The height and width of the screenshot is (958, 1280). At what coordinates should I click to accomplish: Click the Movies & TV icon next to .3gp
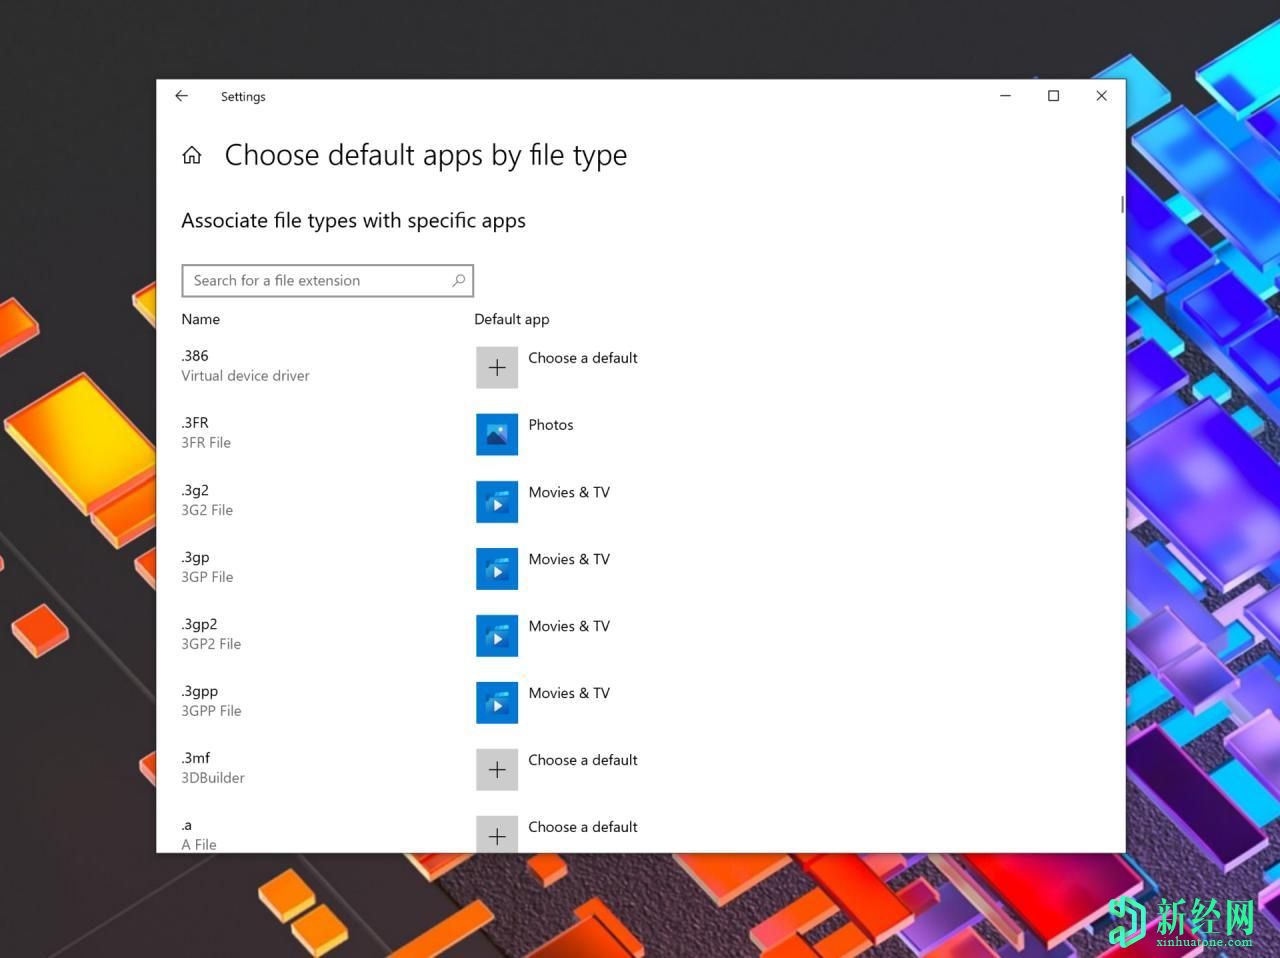pos(497,568)
